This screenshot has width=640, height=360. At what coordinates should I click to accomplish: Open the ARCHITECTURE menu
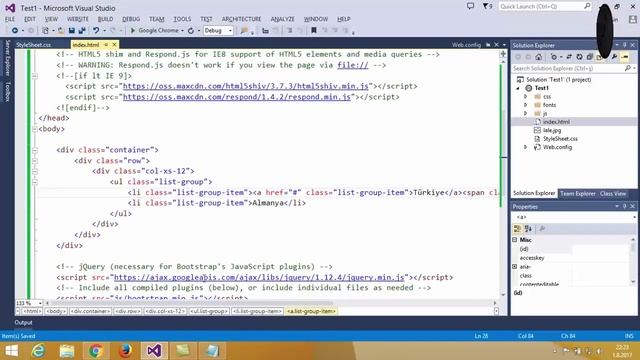(241, 19)
